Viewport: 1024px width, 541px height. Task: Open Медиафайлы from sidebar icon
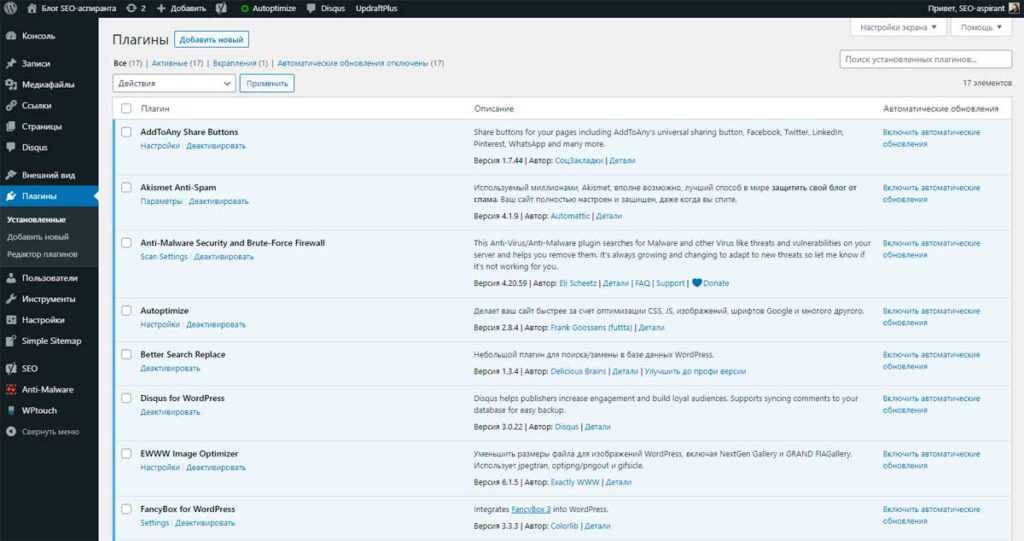[11, 85]
